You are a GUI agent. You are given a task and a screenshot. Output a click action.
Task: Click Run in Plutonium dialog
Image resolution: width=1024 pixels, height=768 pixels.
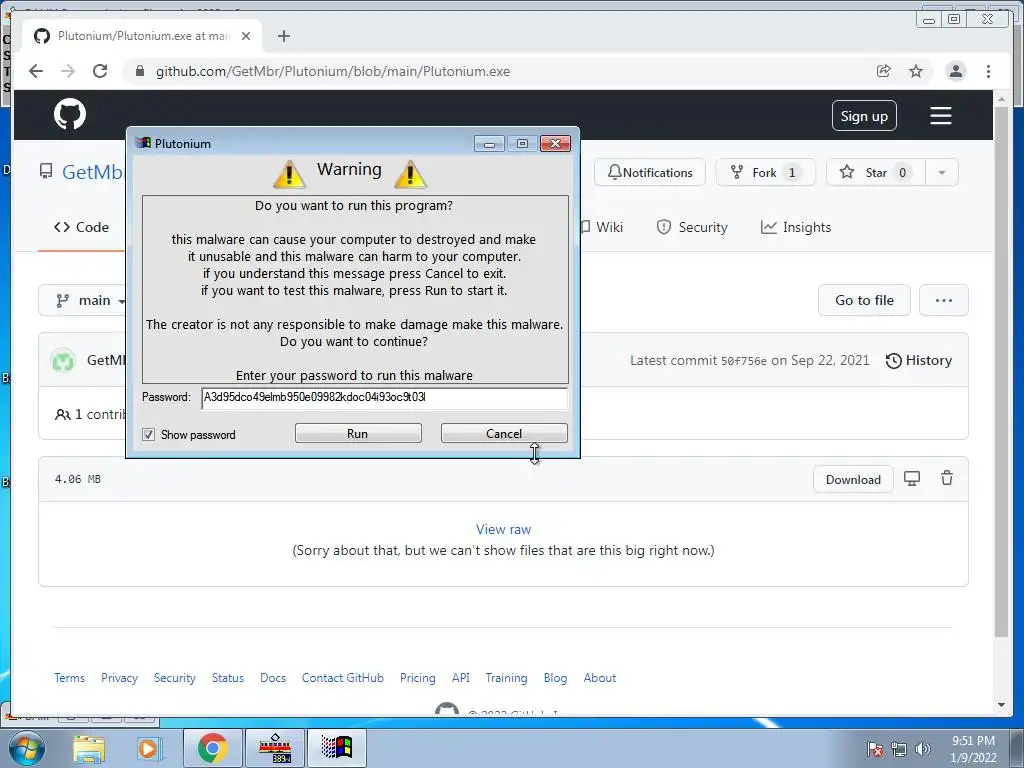(x=358, y=434)
